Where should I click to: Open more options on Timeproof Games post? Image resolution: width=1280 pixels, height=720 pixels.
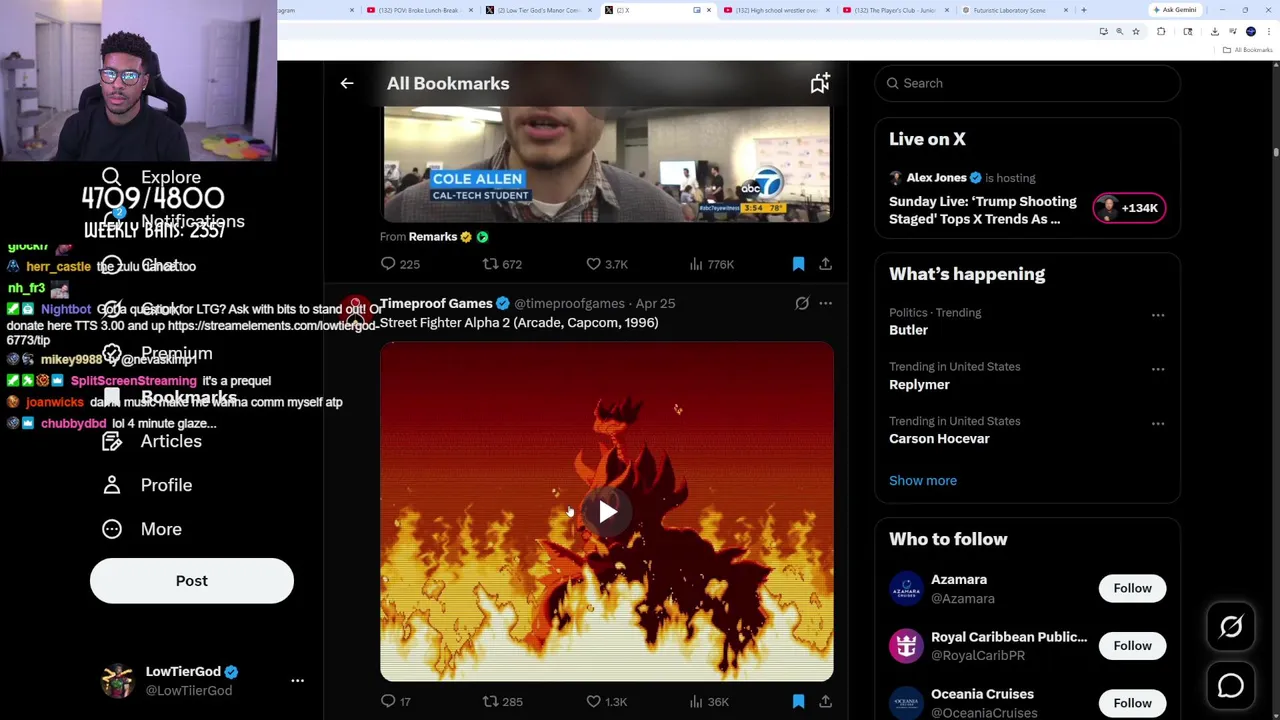825,303
